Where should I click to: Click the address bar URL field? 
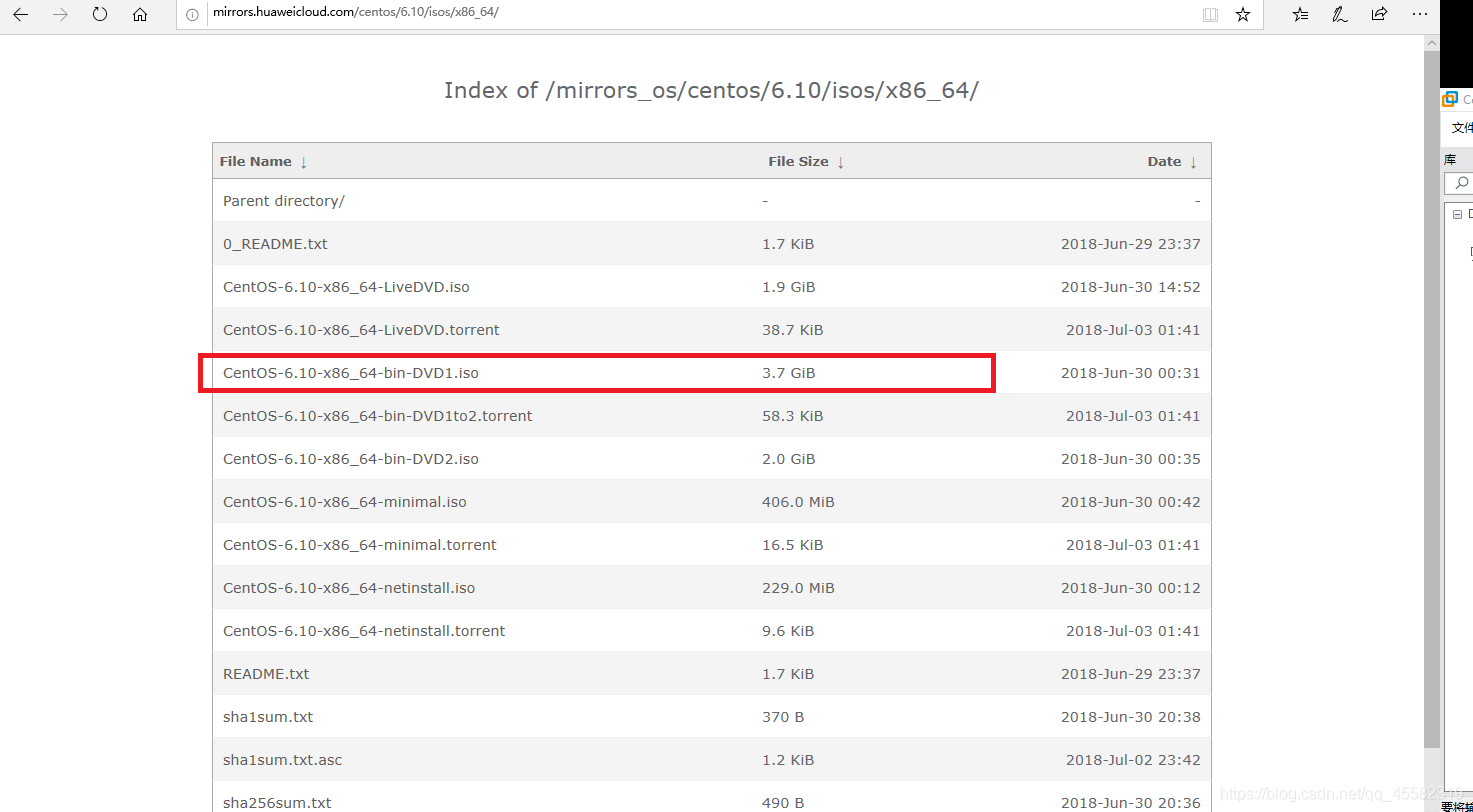coord(700,15)
